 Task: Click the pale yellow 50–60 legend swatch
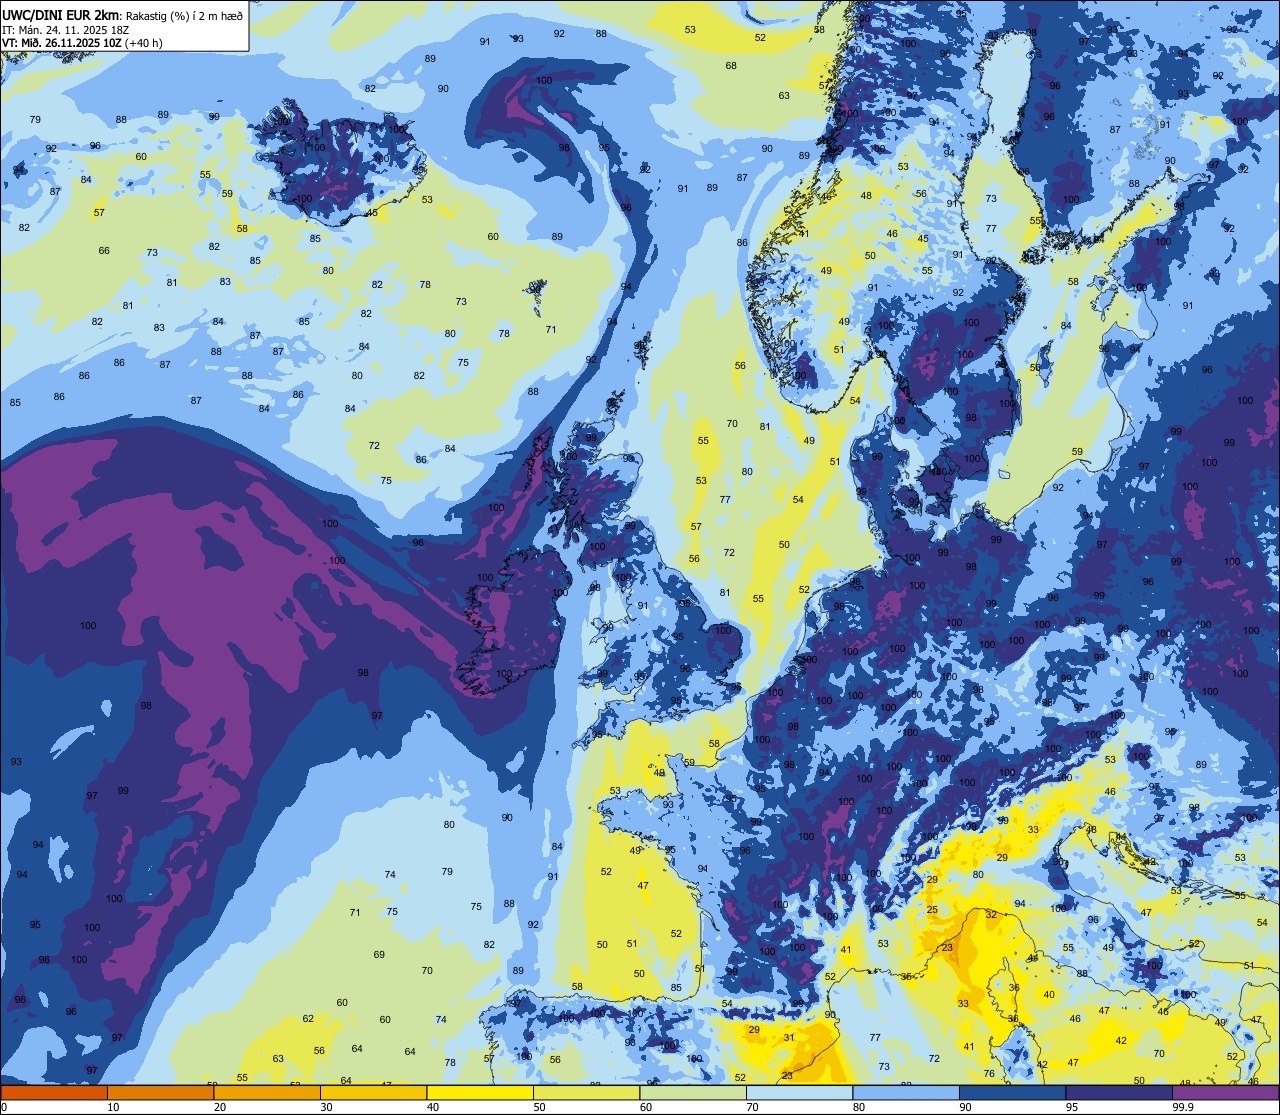point(586,1093)
